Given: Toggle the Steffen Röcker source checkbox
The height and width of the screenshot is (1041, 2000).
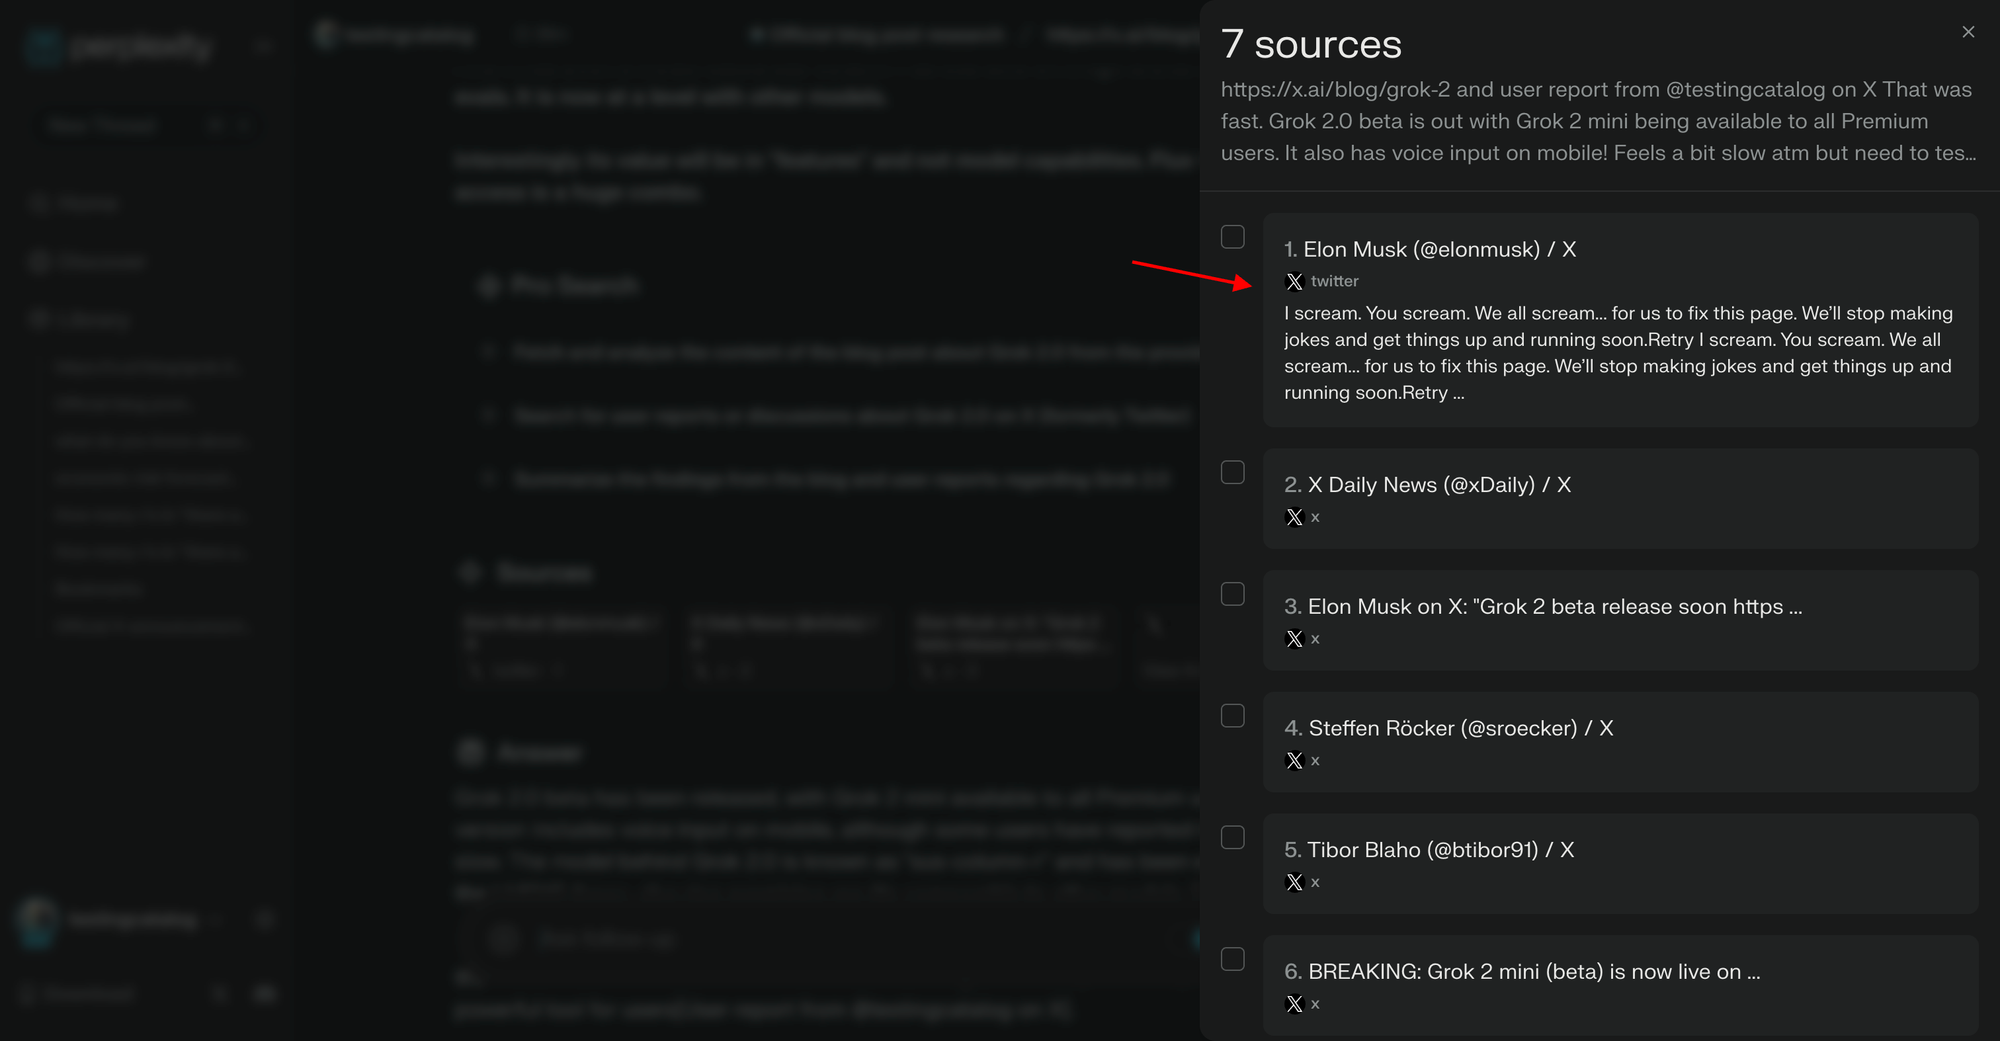Looking at the screenshot, I should 1233,716.
